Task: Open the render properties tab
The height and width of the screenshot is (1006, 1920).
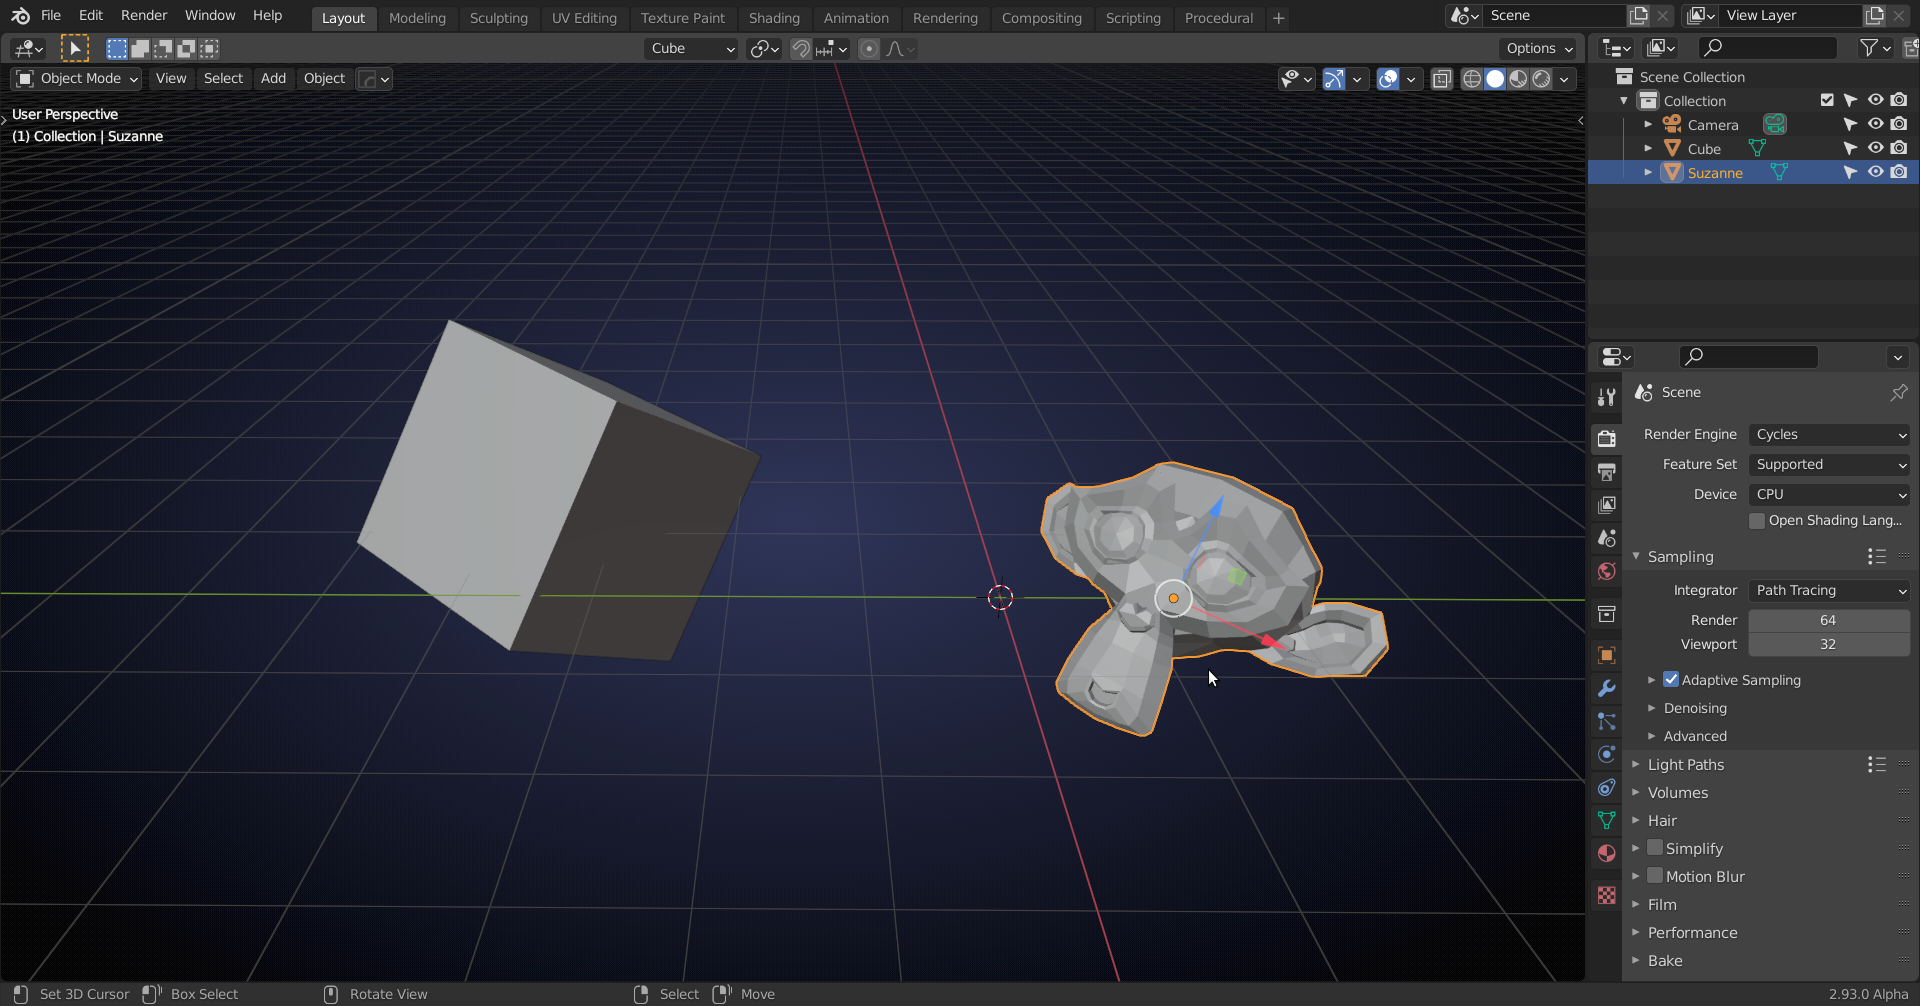Action: (1606, 438)
